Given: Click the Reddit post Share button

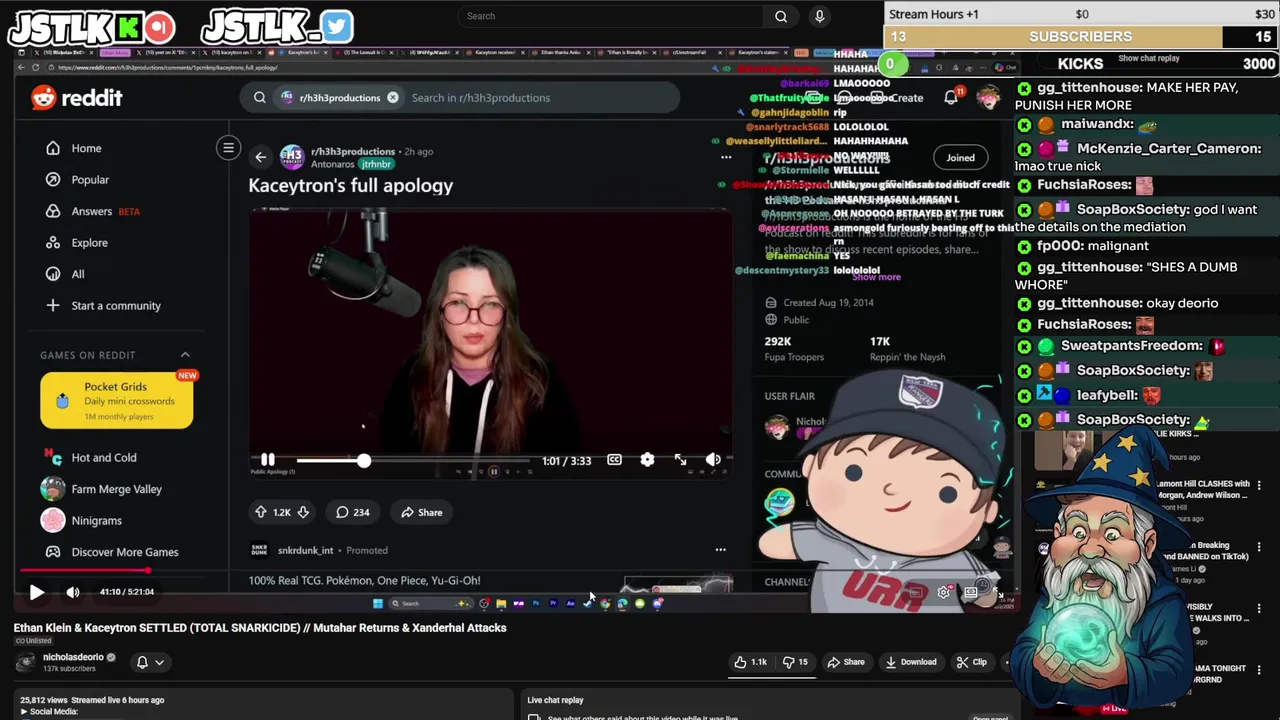Looking at the screenshot, I should (x=421, y=512).
